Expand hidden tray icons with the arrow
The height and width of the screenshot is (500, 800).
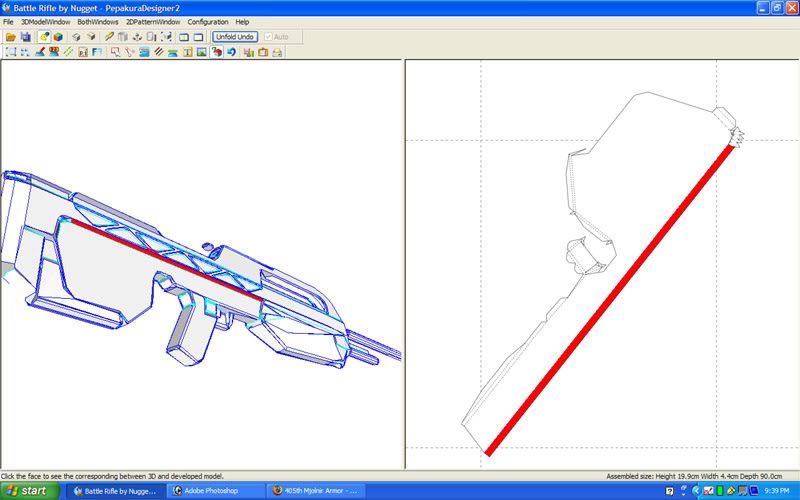point(695,491)
